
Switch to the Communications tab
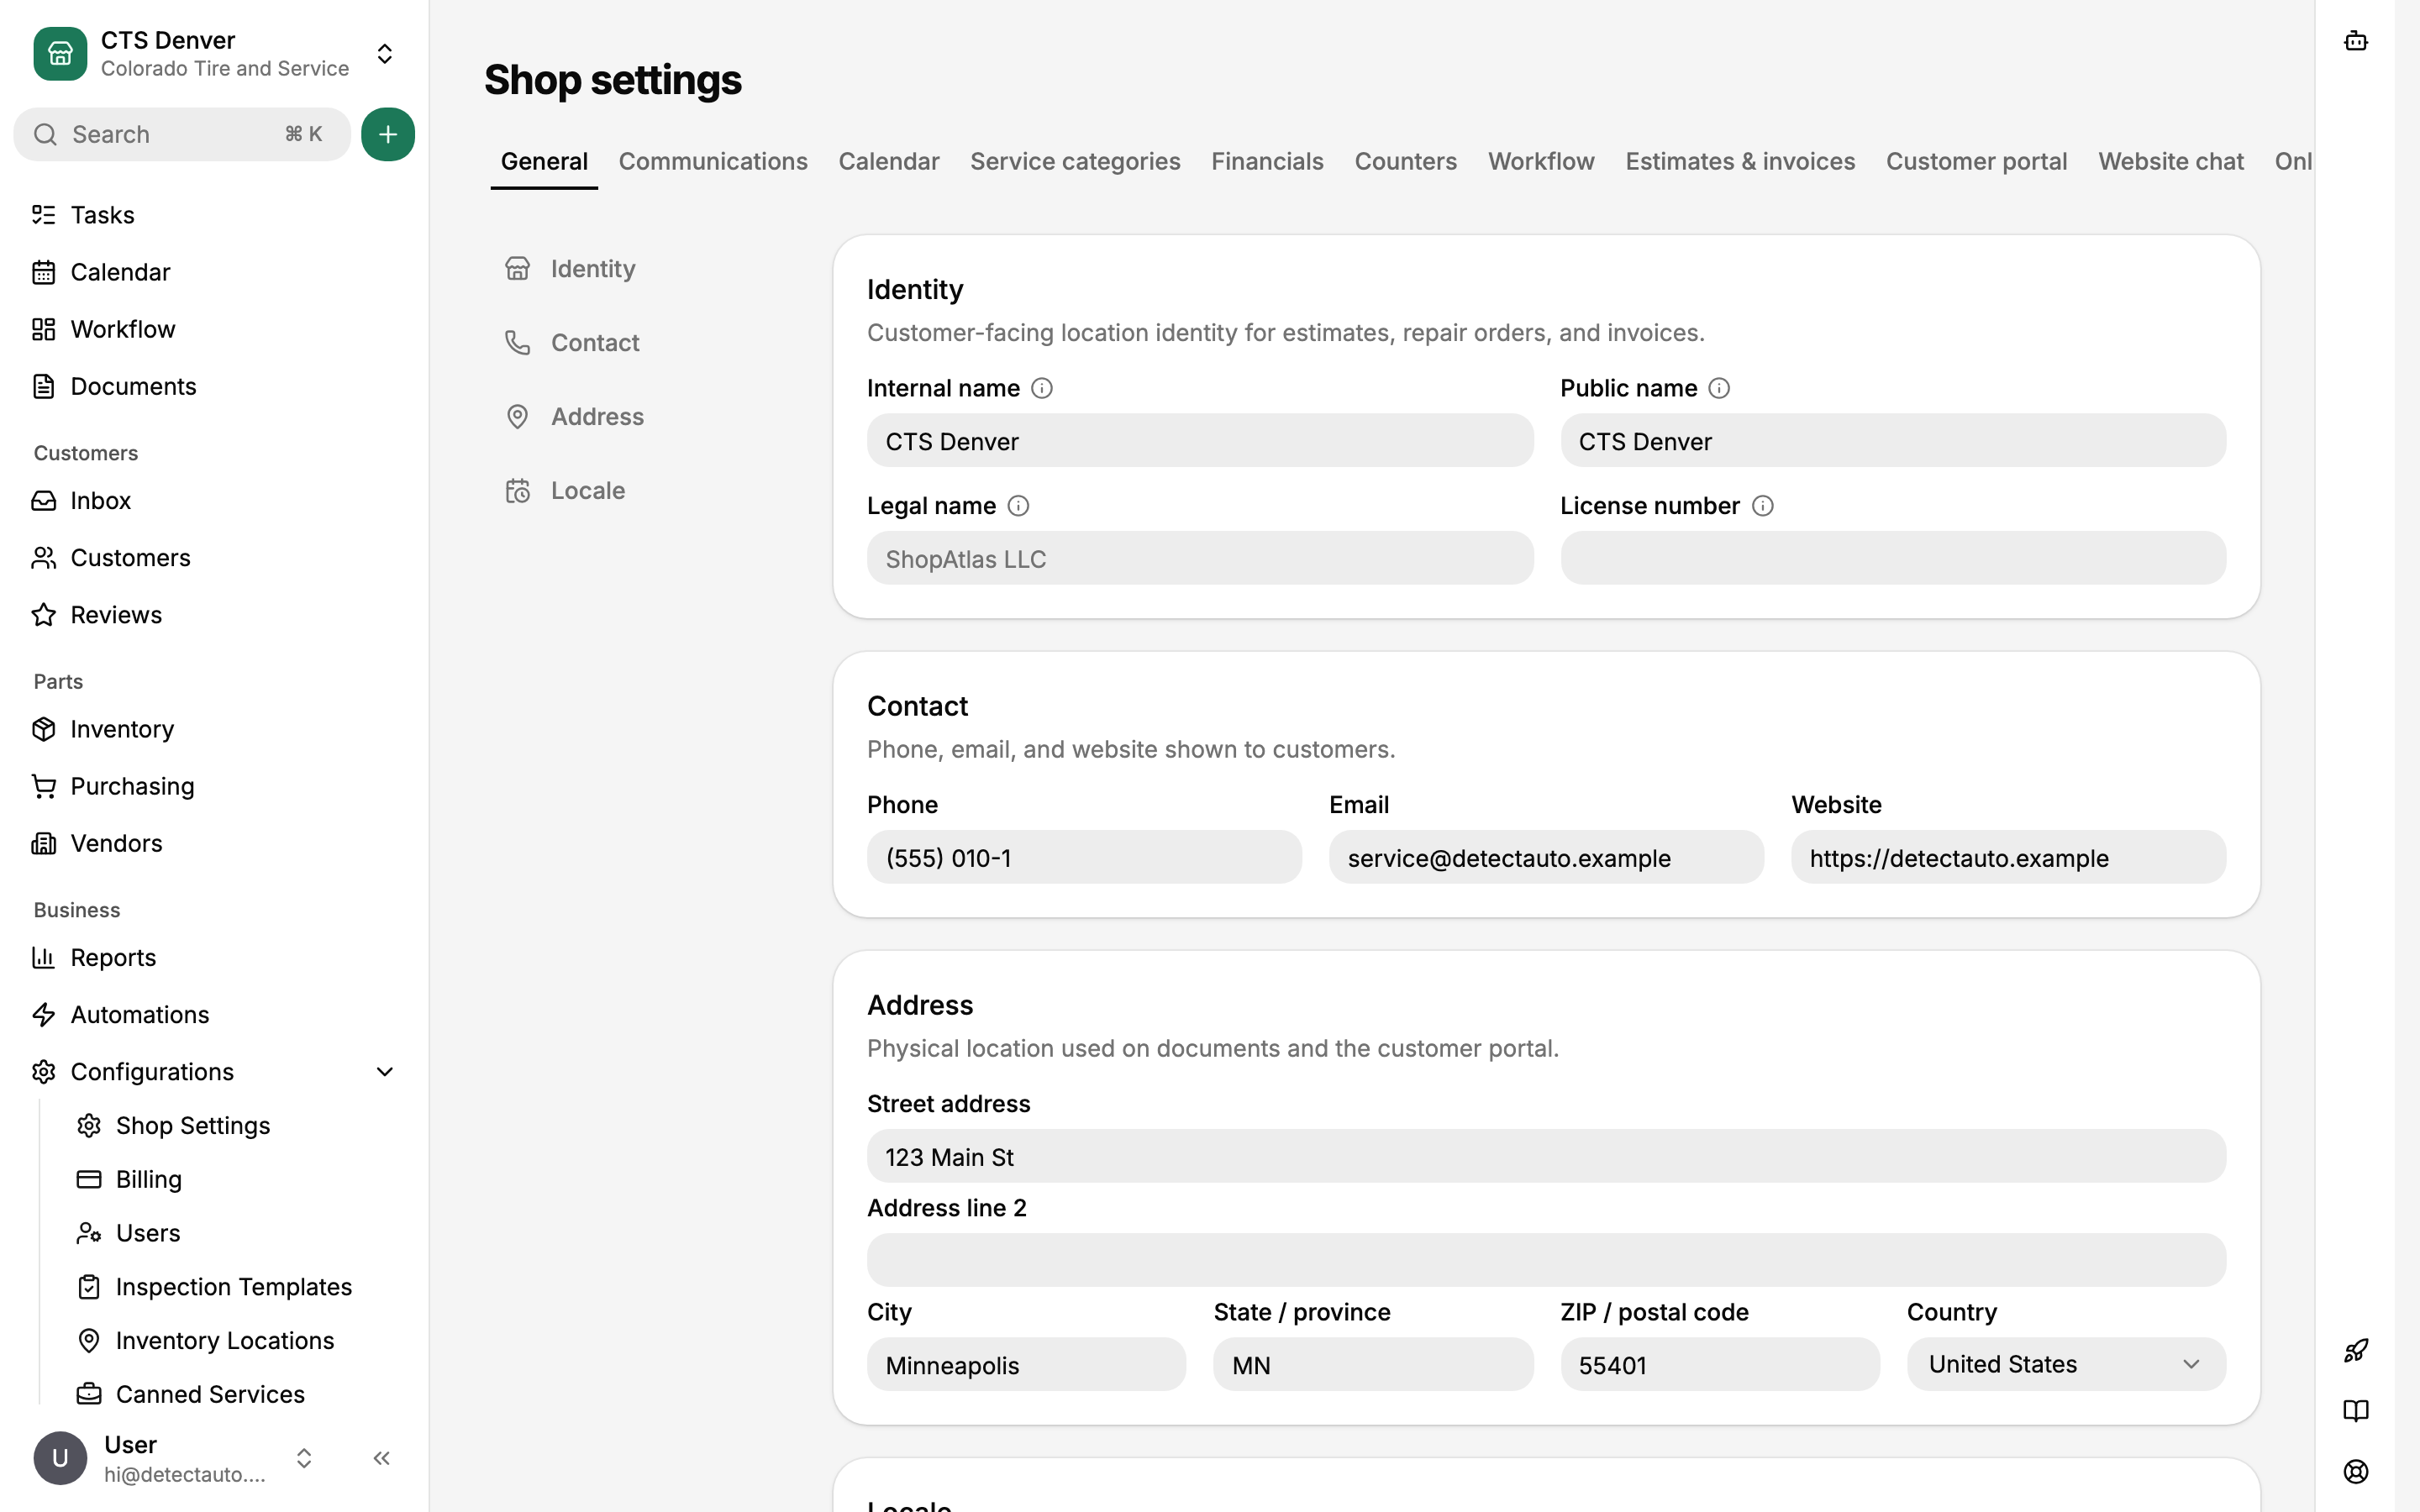713,161
